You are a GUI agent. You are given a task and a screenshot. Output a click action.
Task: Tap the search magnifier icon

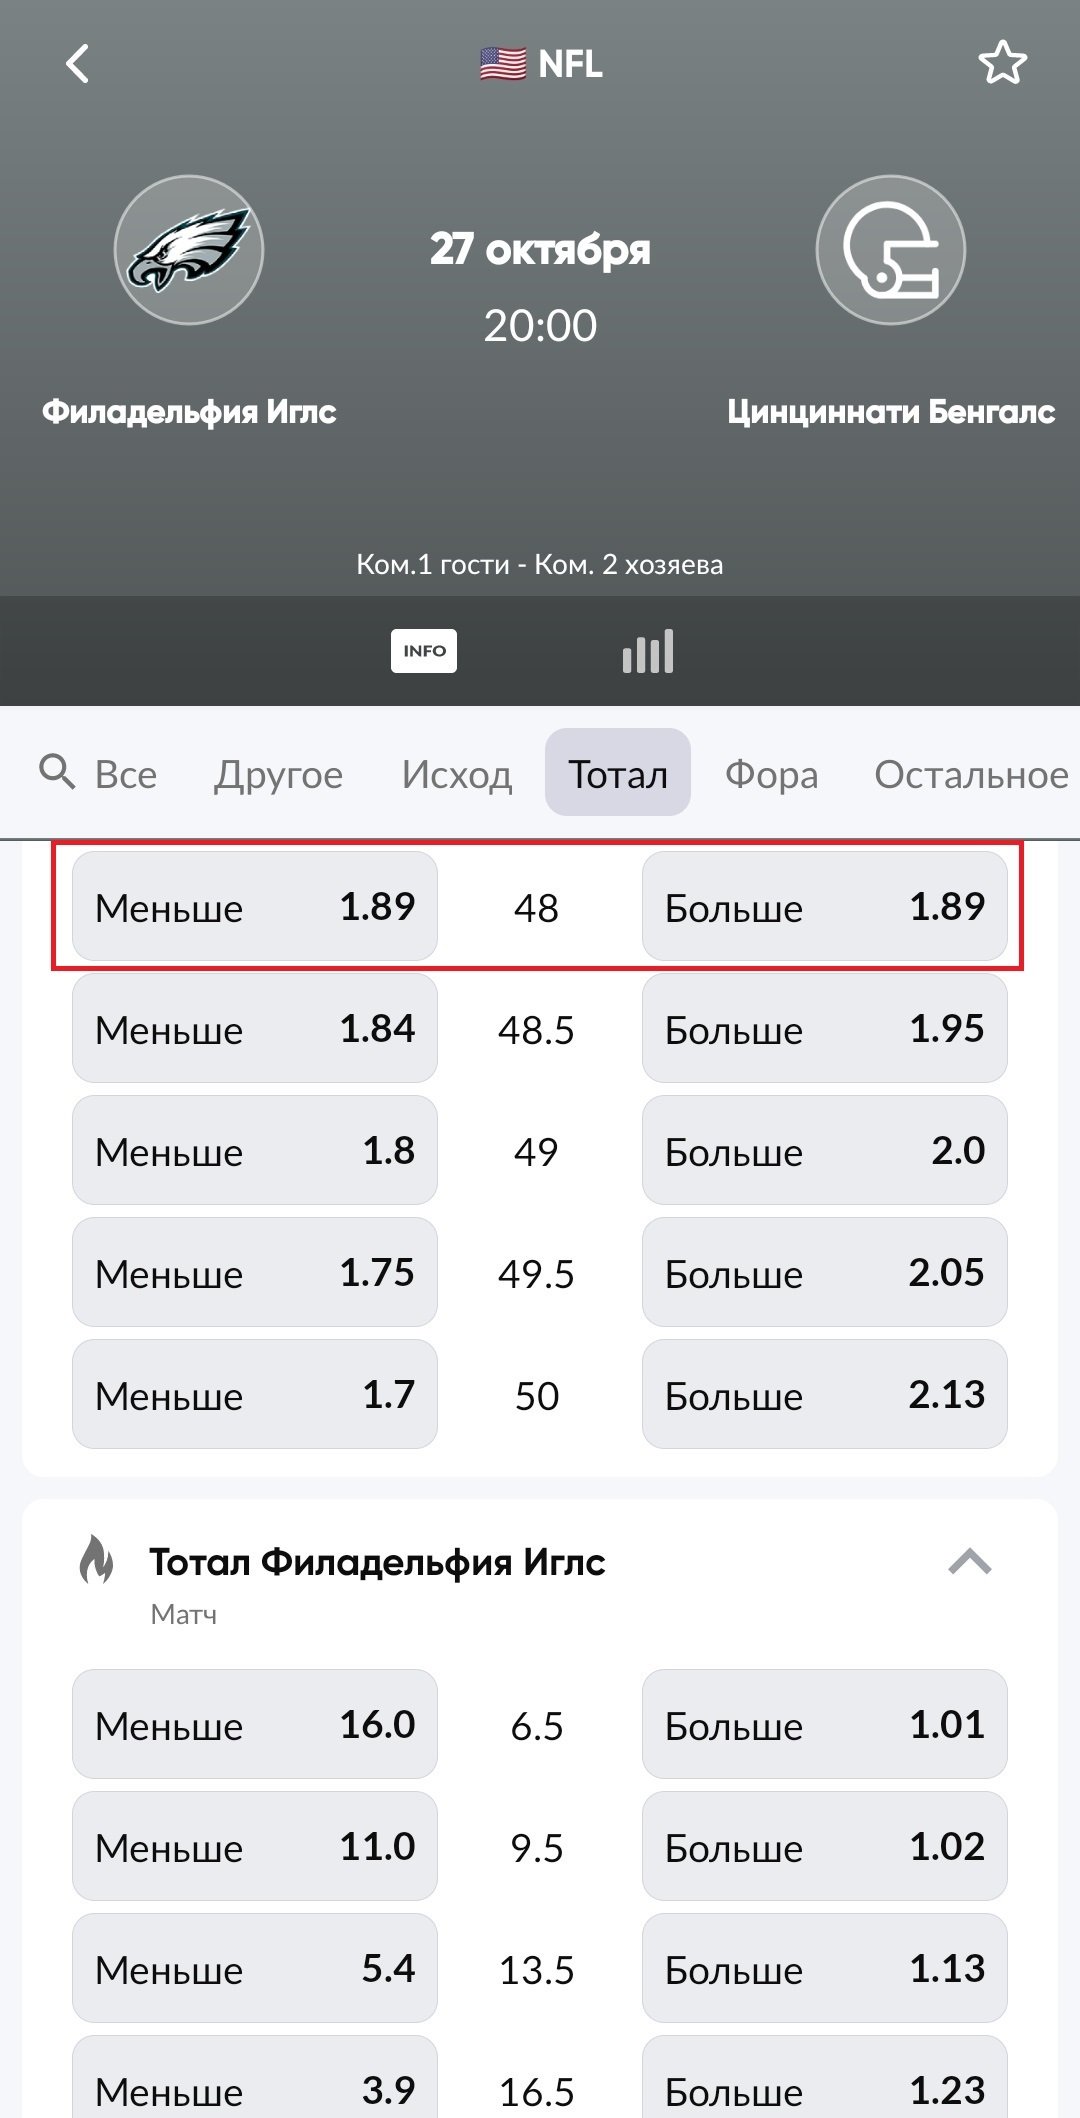coord(57,773)
